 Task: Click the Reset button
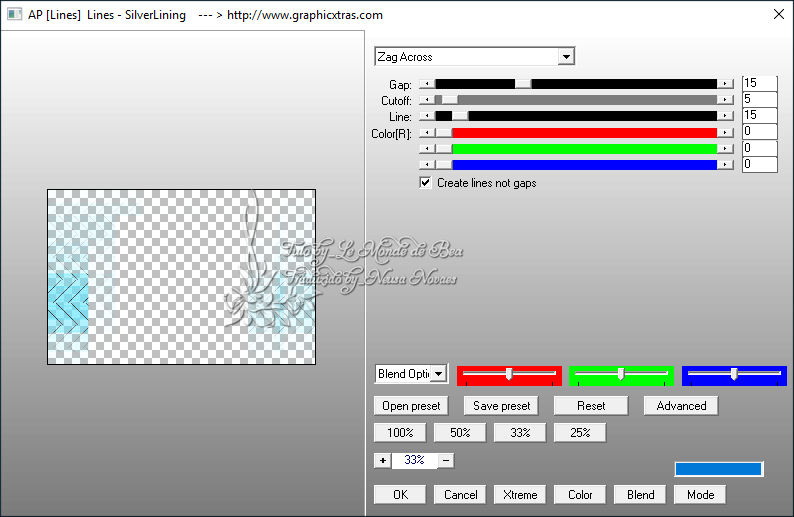(591, 406)
